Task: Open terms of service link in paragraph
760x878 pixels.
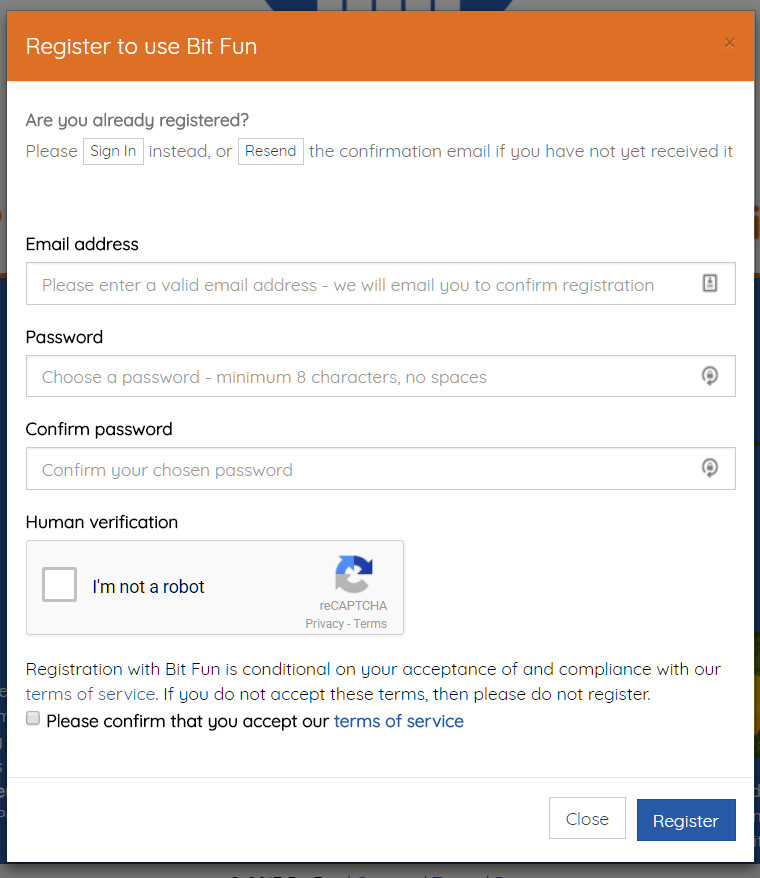Action: pyautogui.click(x=91, y=694)
